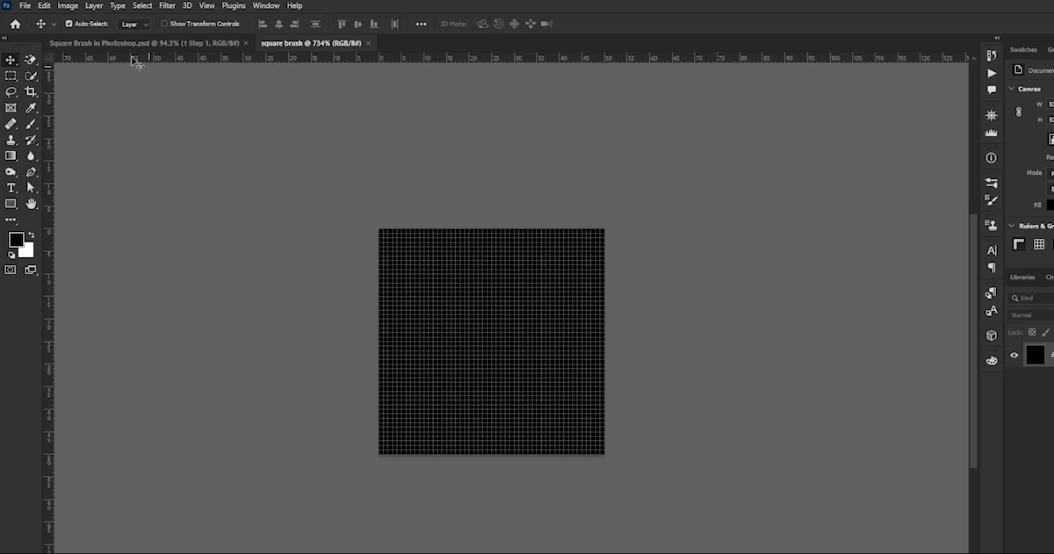Image resolution: width=1054 pixels, height=554 pixels.
Task: Select the Move tool
Action: (11, 60)
